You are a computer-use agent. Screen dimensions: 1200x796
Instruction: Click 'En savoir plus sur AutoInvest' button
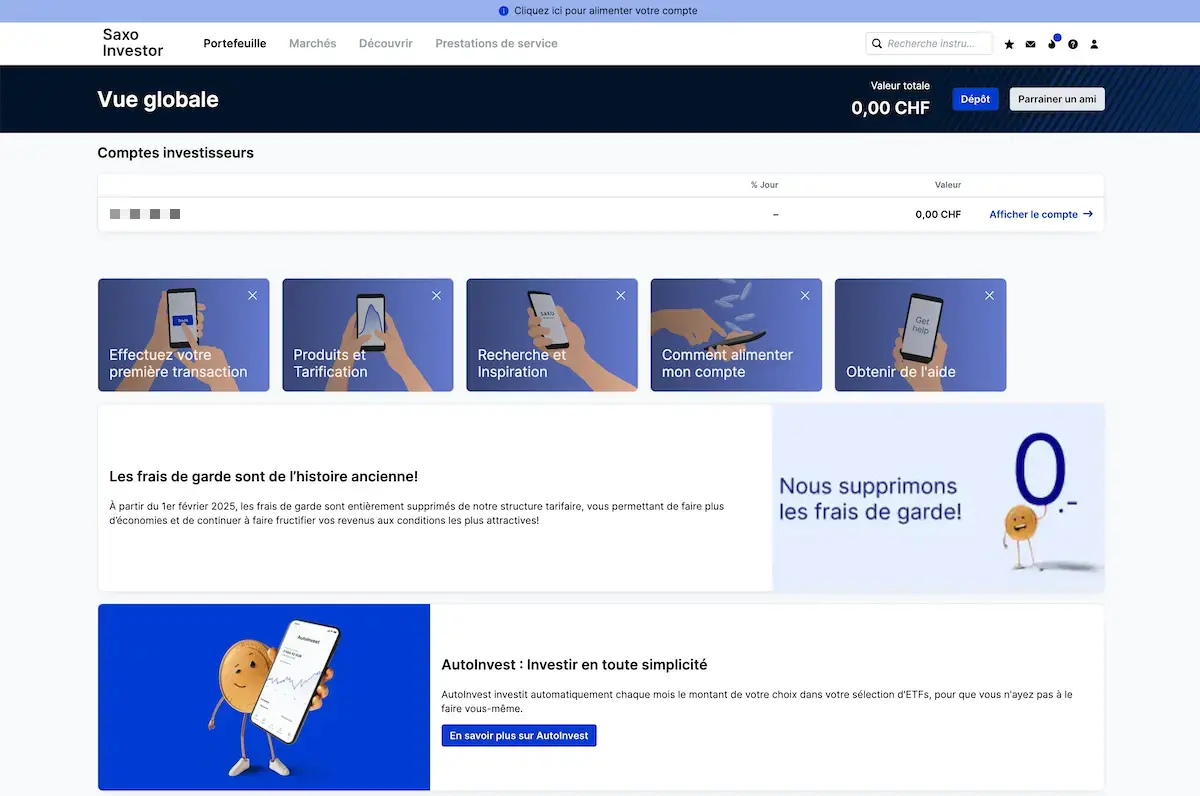click(x=519, y=736)
